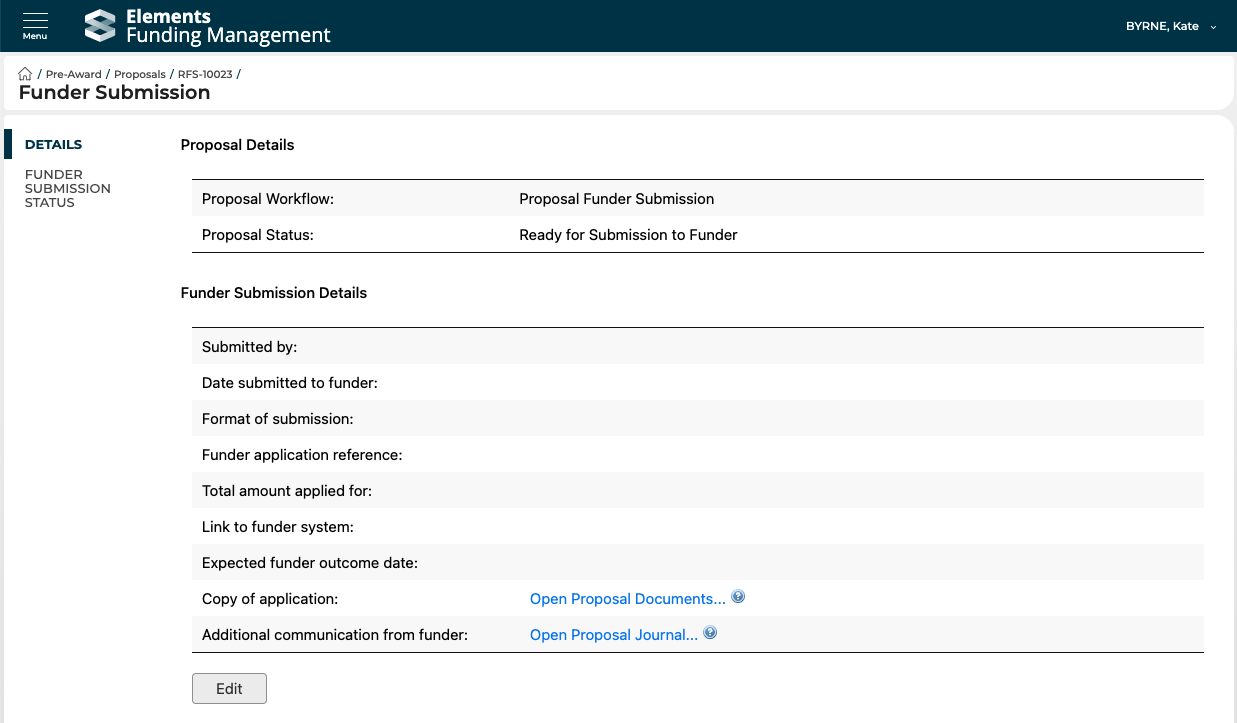Navigate to Pre-Award breadcrumb
Viewport: 1237px width, 723px height.
point(74,74)
